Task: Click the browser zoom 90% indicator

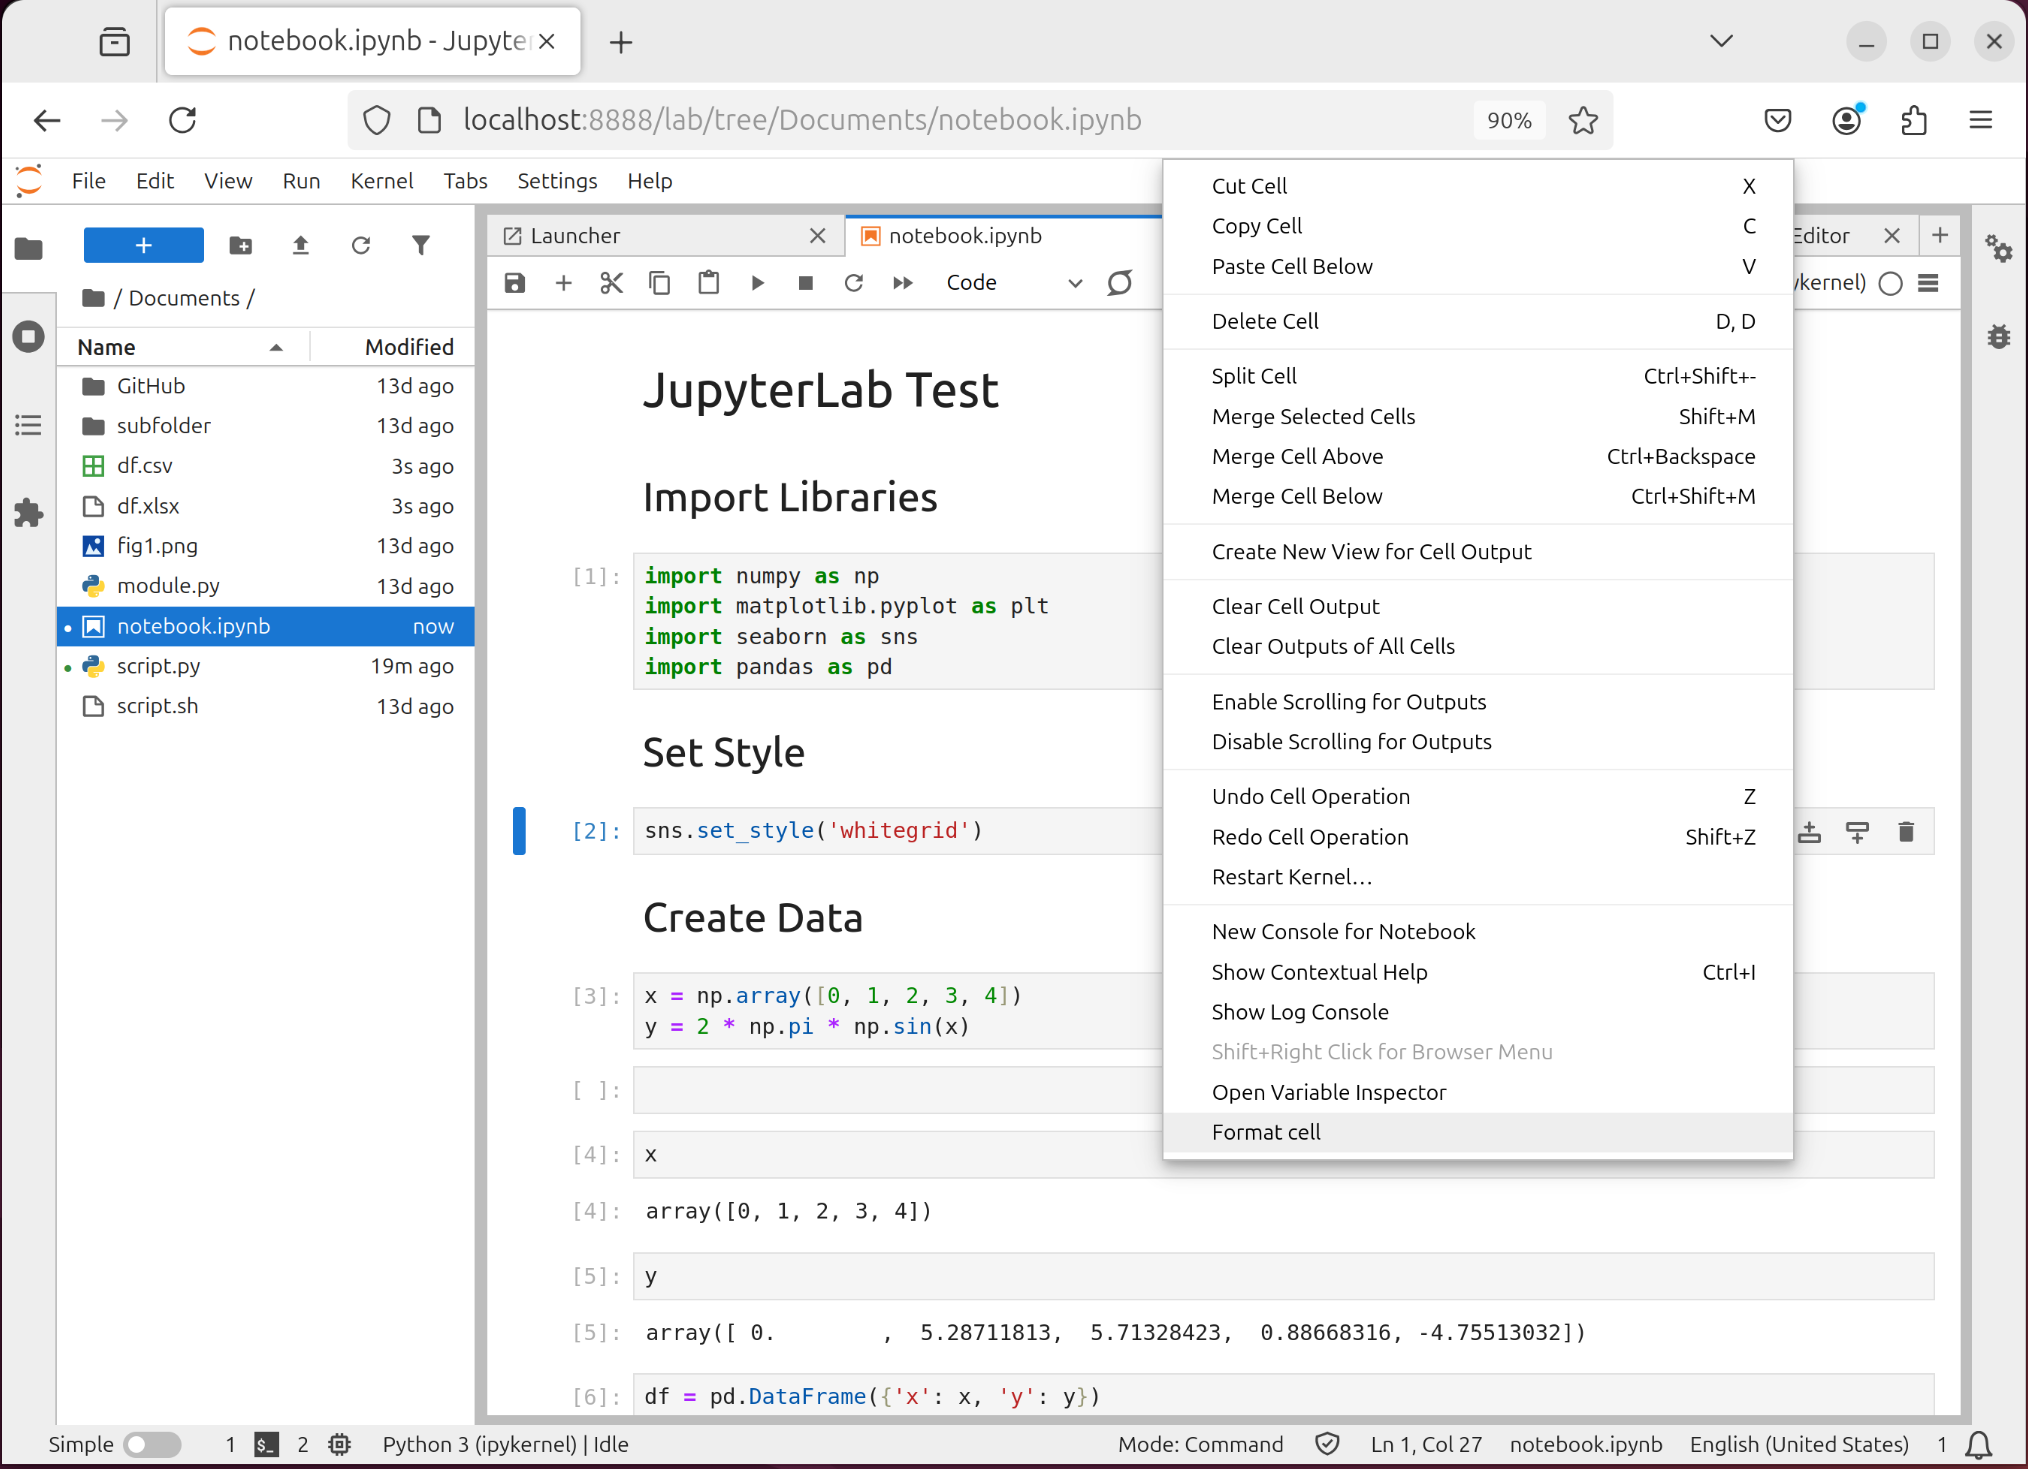Action: click(x=1509, y=120)
